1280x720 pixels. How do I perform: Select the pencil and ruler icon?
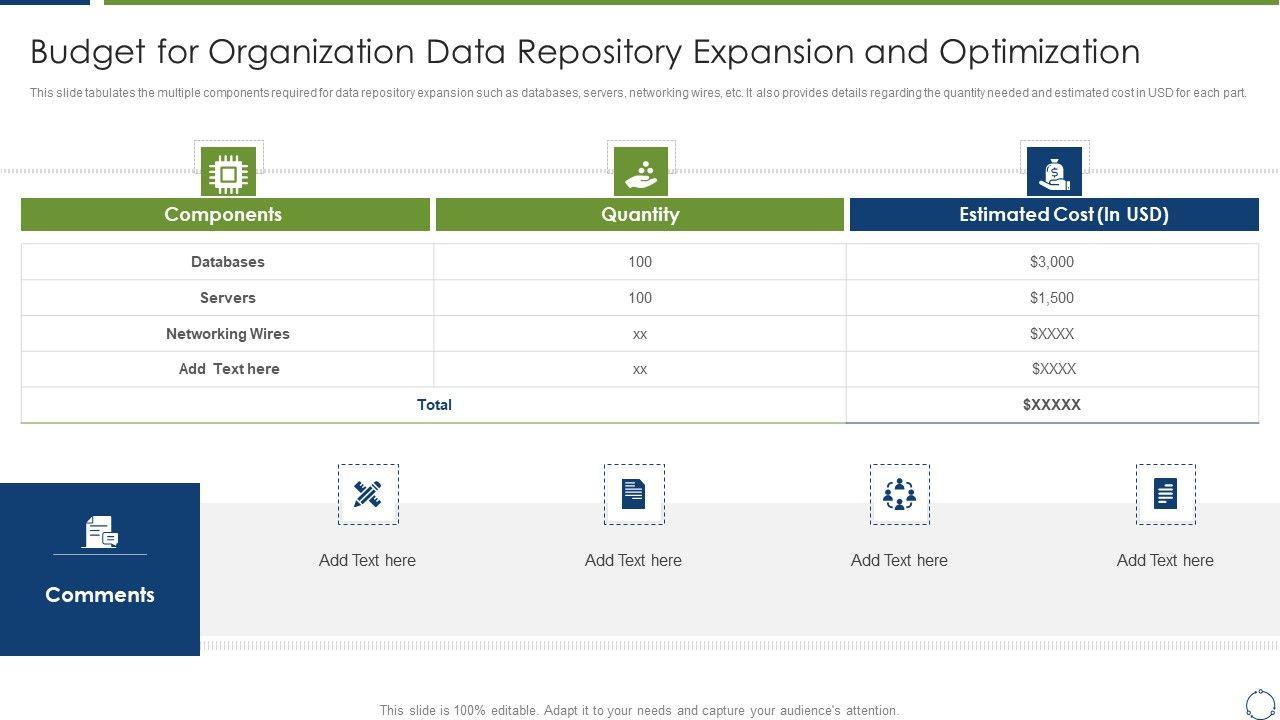367,494
